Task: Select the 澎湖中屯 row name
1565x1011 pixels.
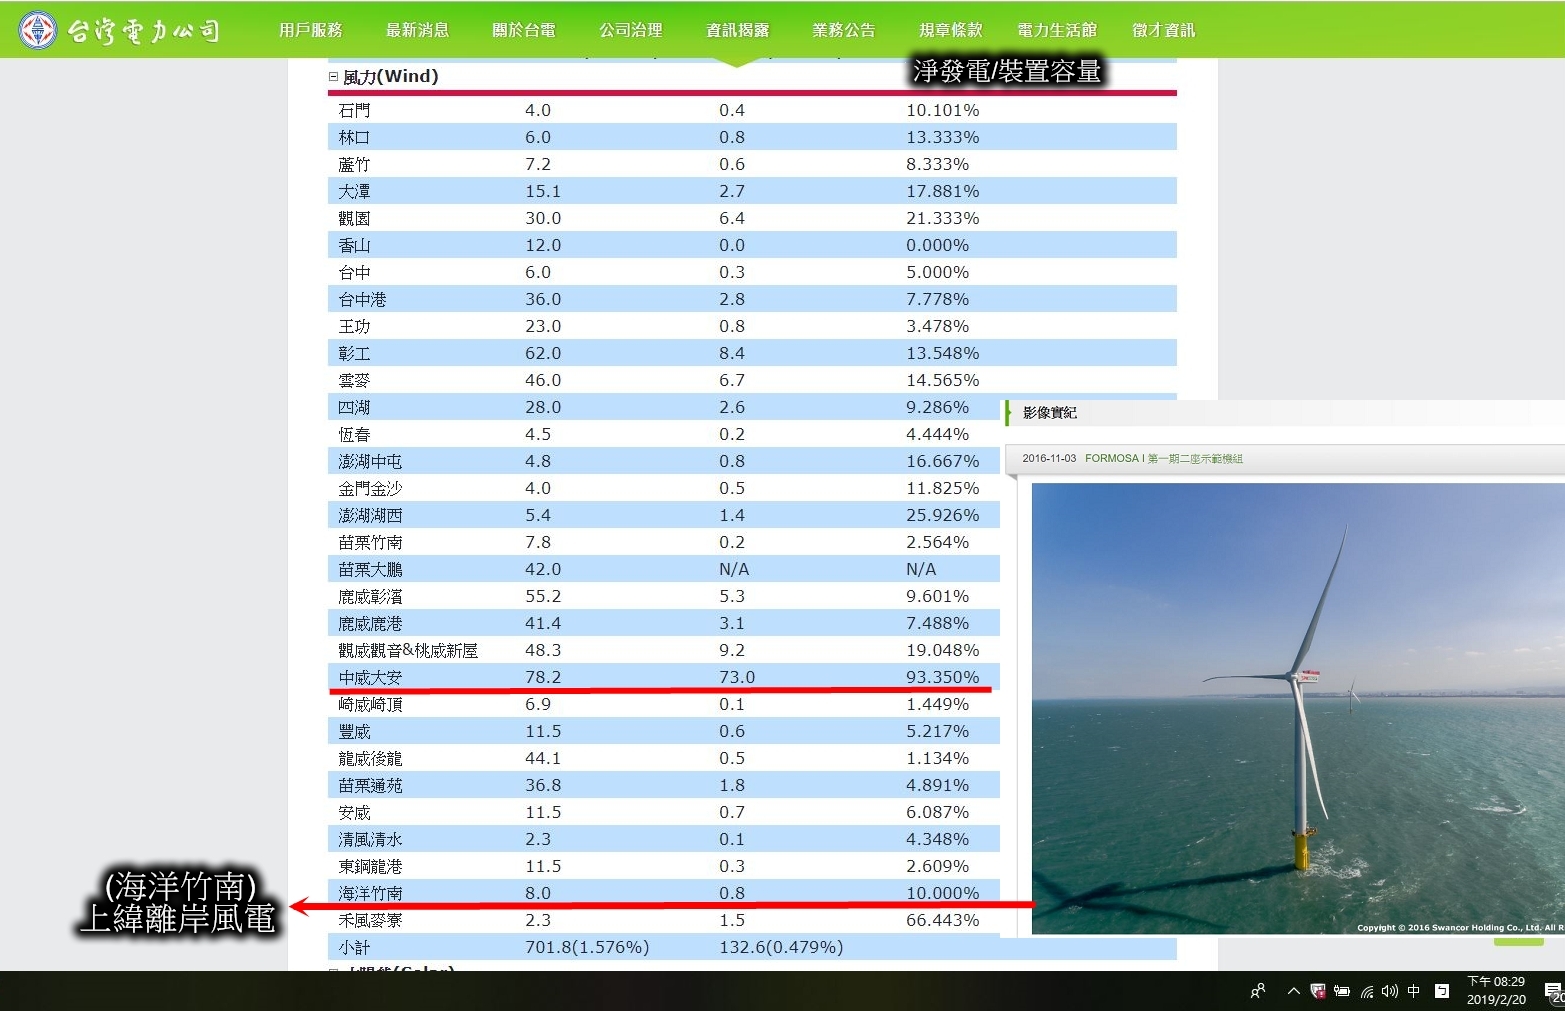Action: click(370, 461)
